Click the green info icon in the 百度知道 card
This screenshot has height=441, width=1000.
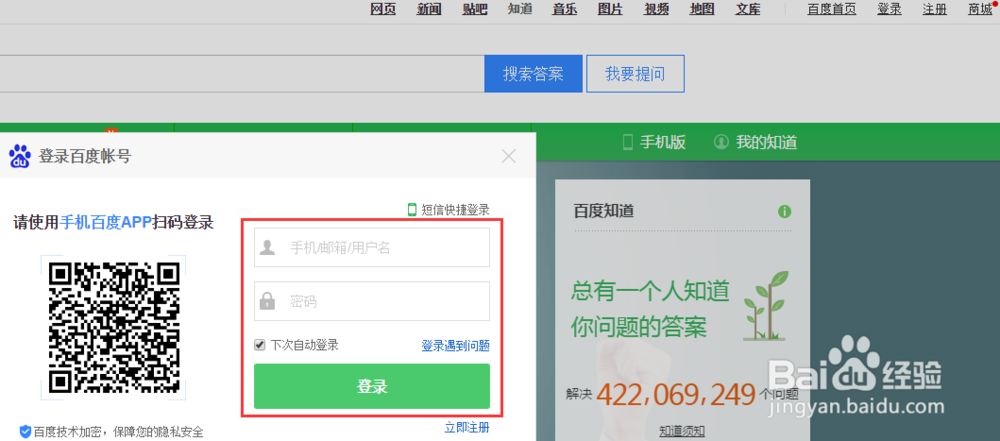pos(784,211)
